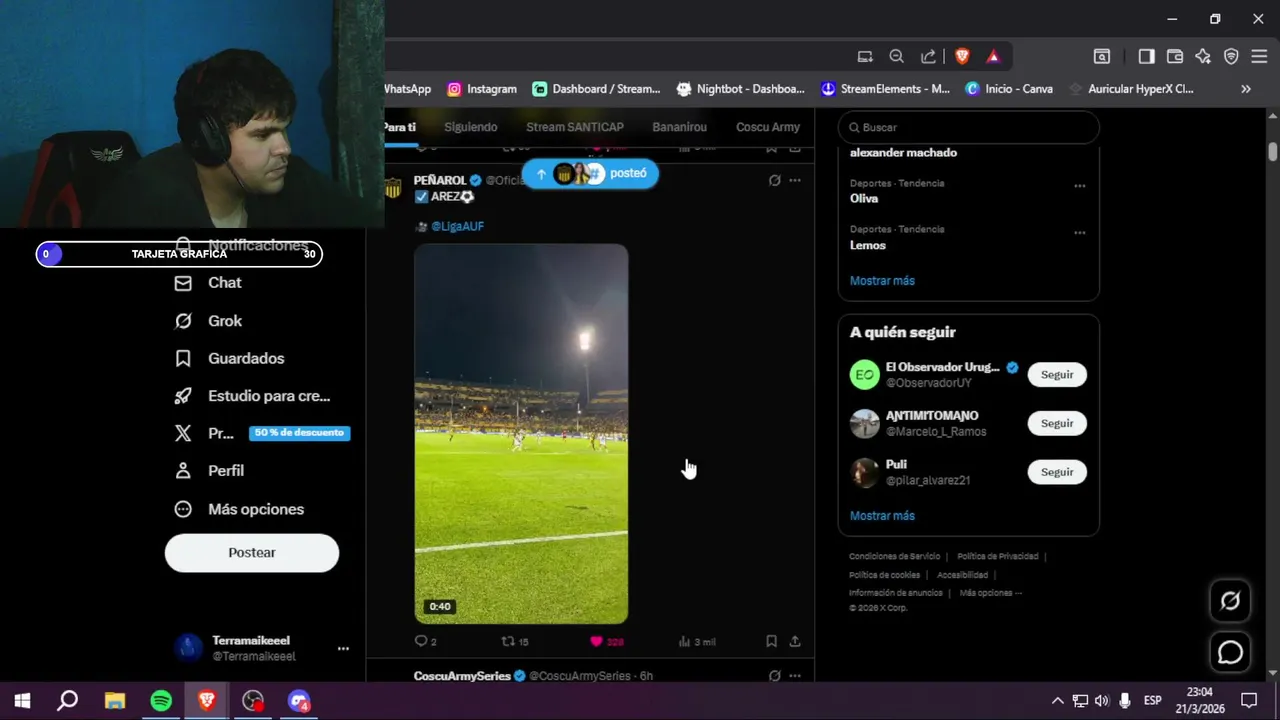Click the X page vertical scrollbar
The height and width of the screenshot is (720, 1280).
click(1273, 152)
